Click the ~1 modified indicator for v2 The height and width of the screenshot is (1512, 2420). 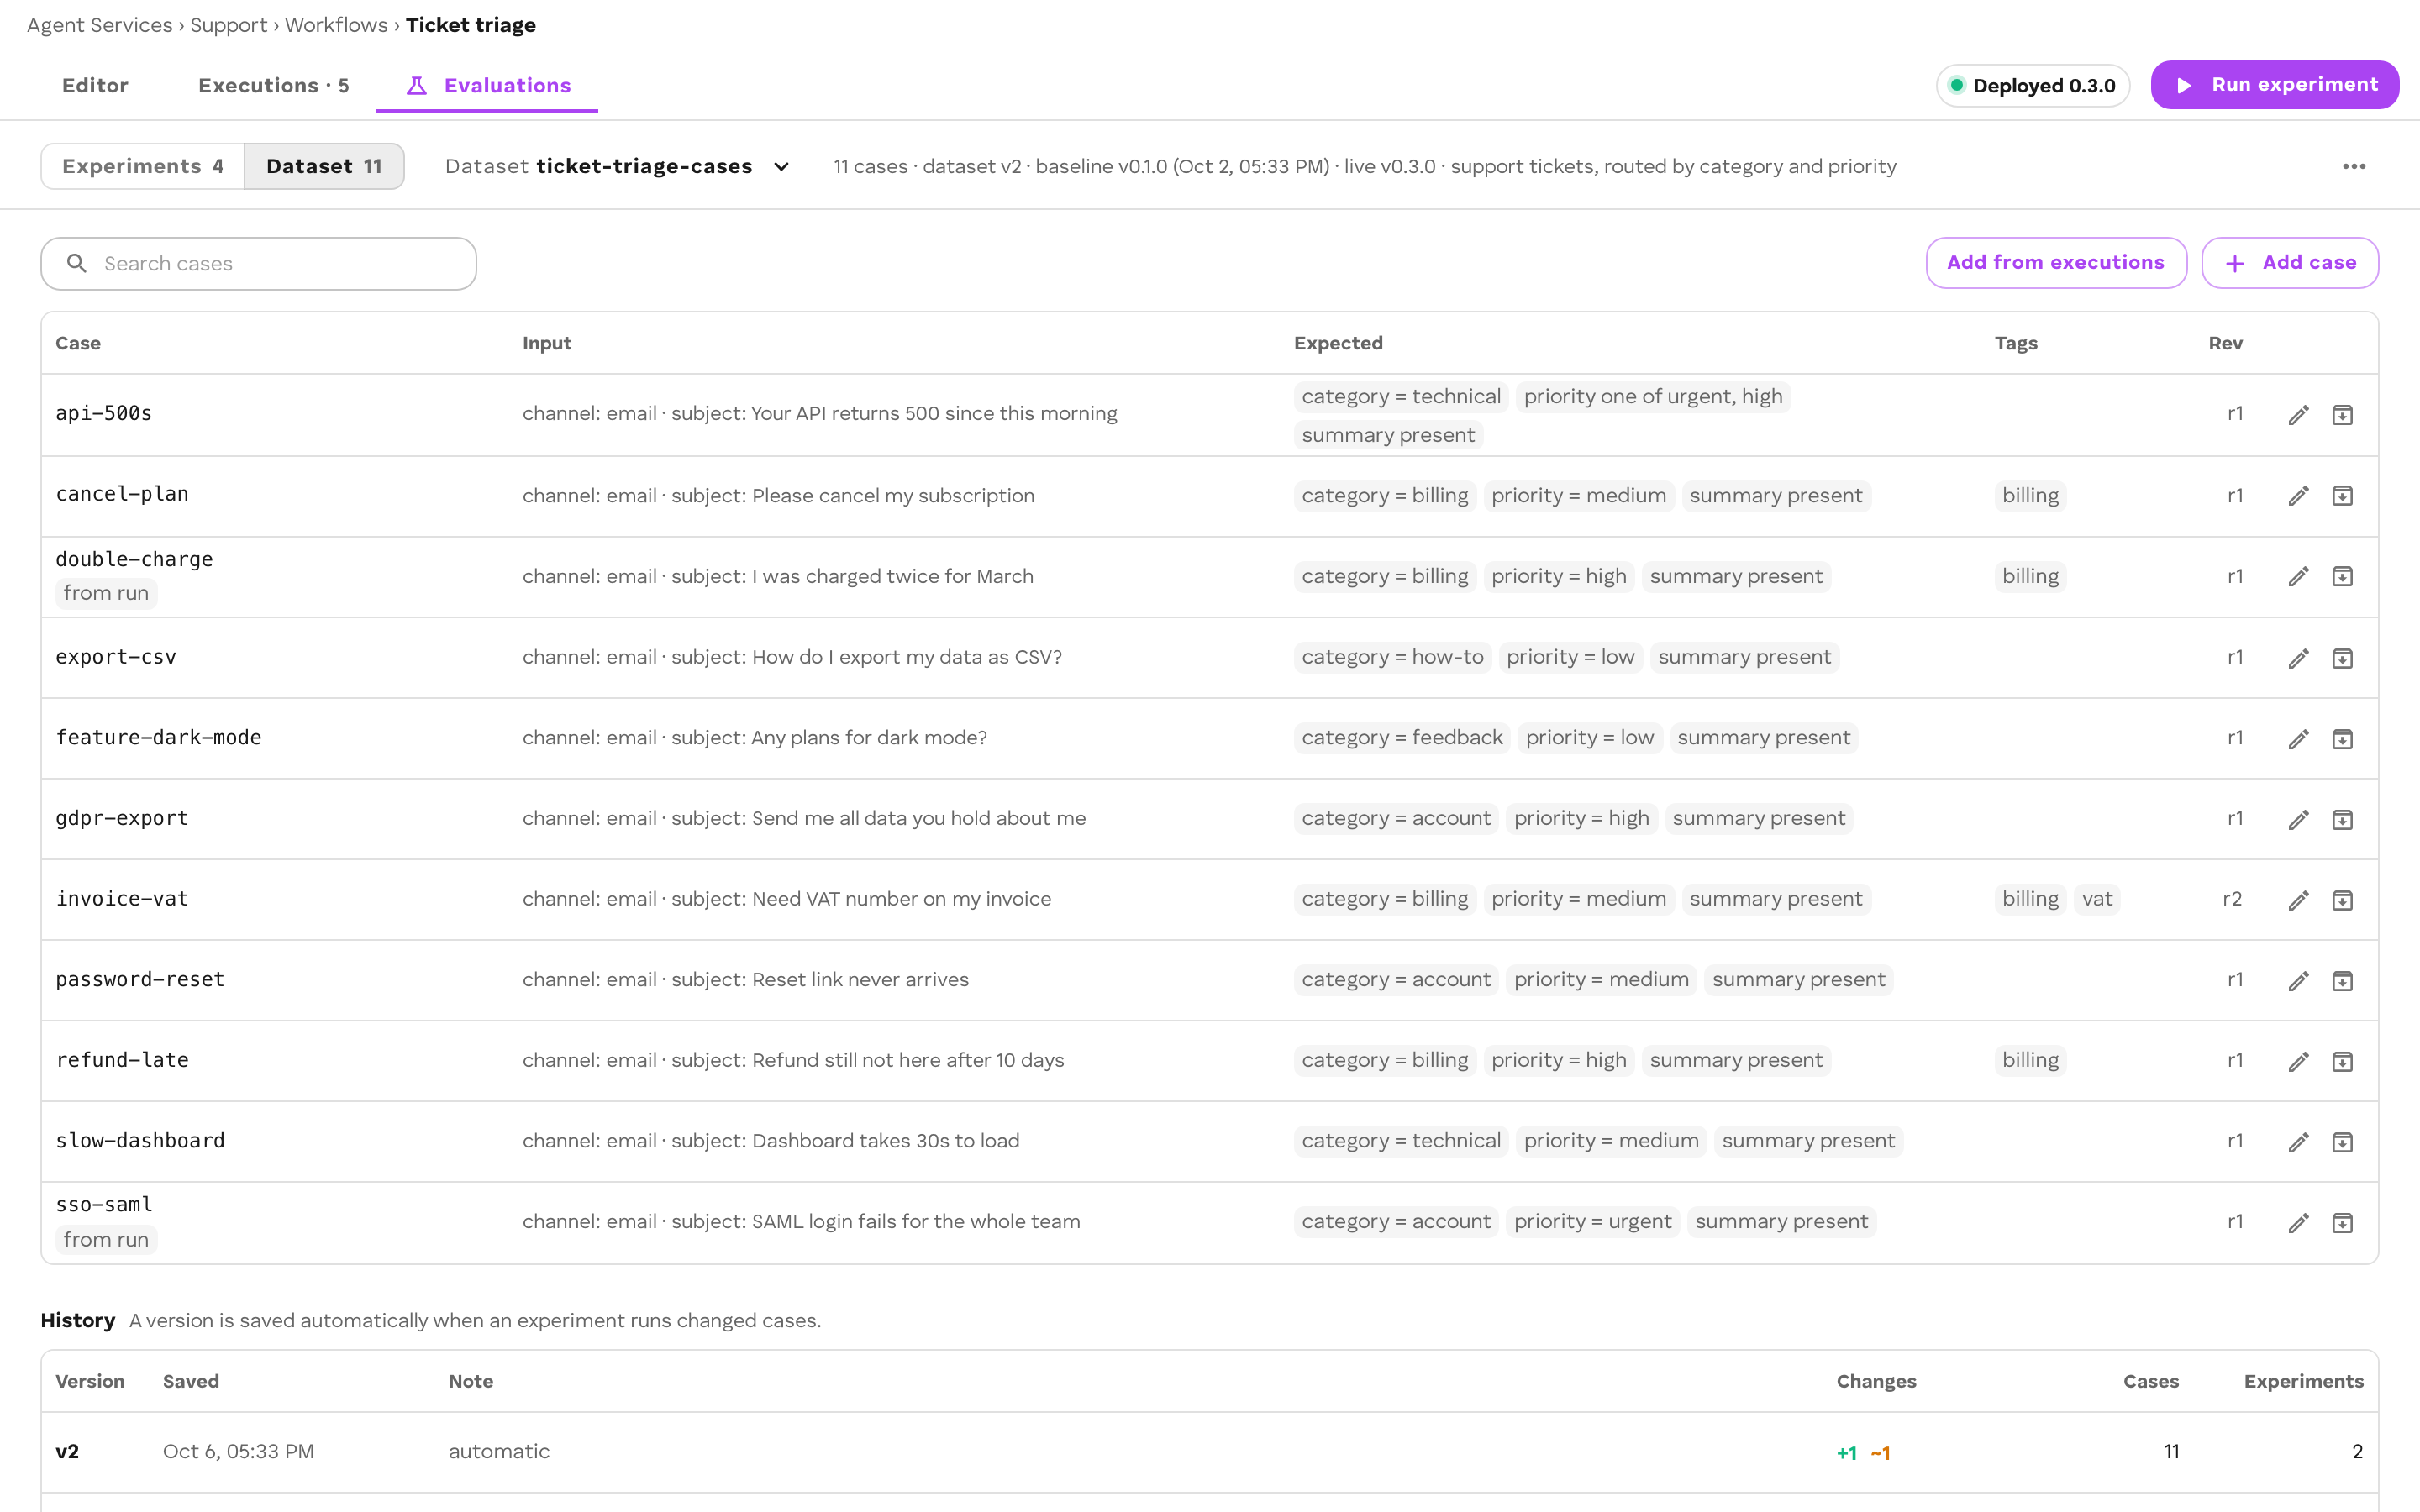click(1880, 1453)
